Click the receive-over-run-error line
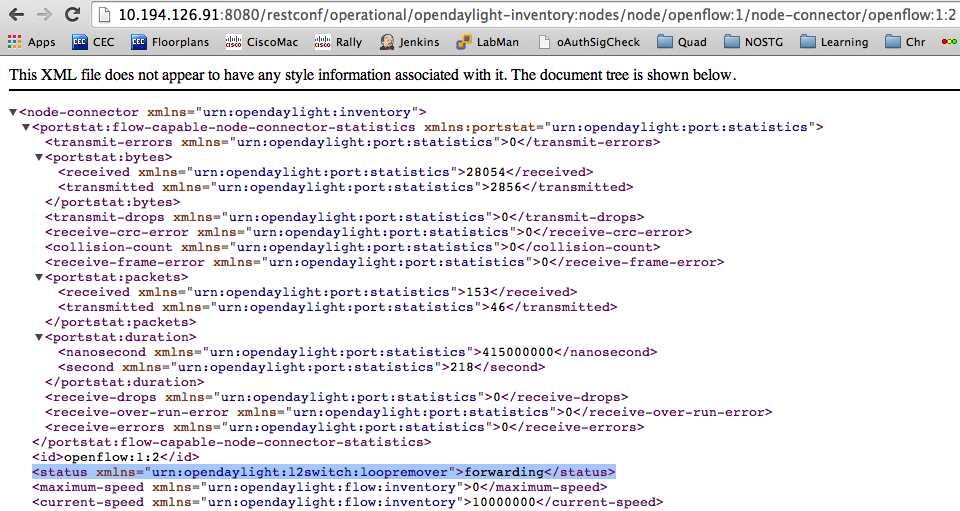Viewport: 960px width, 511px height. [x=408, y=412]
